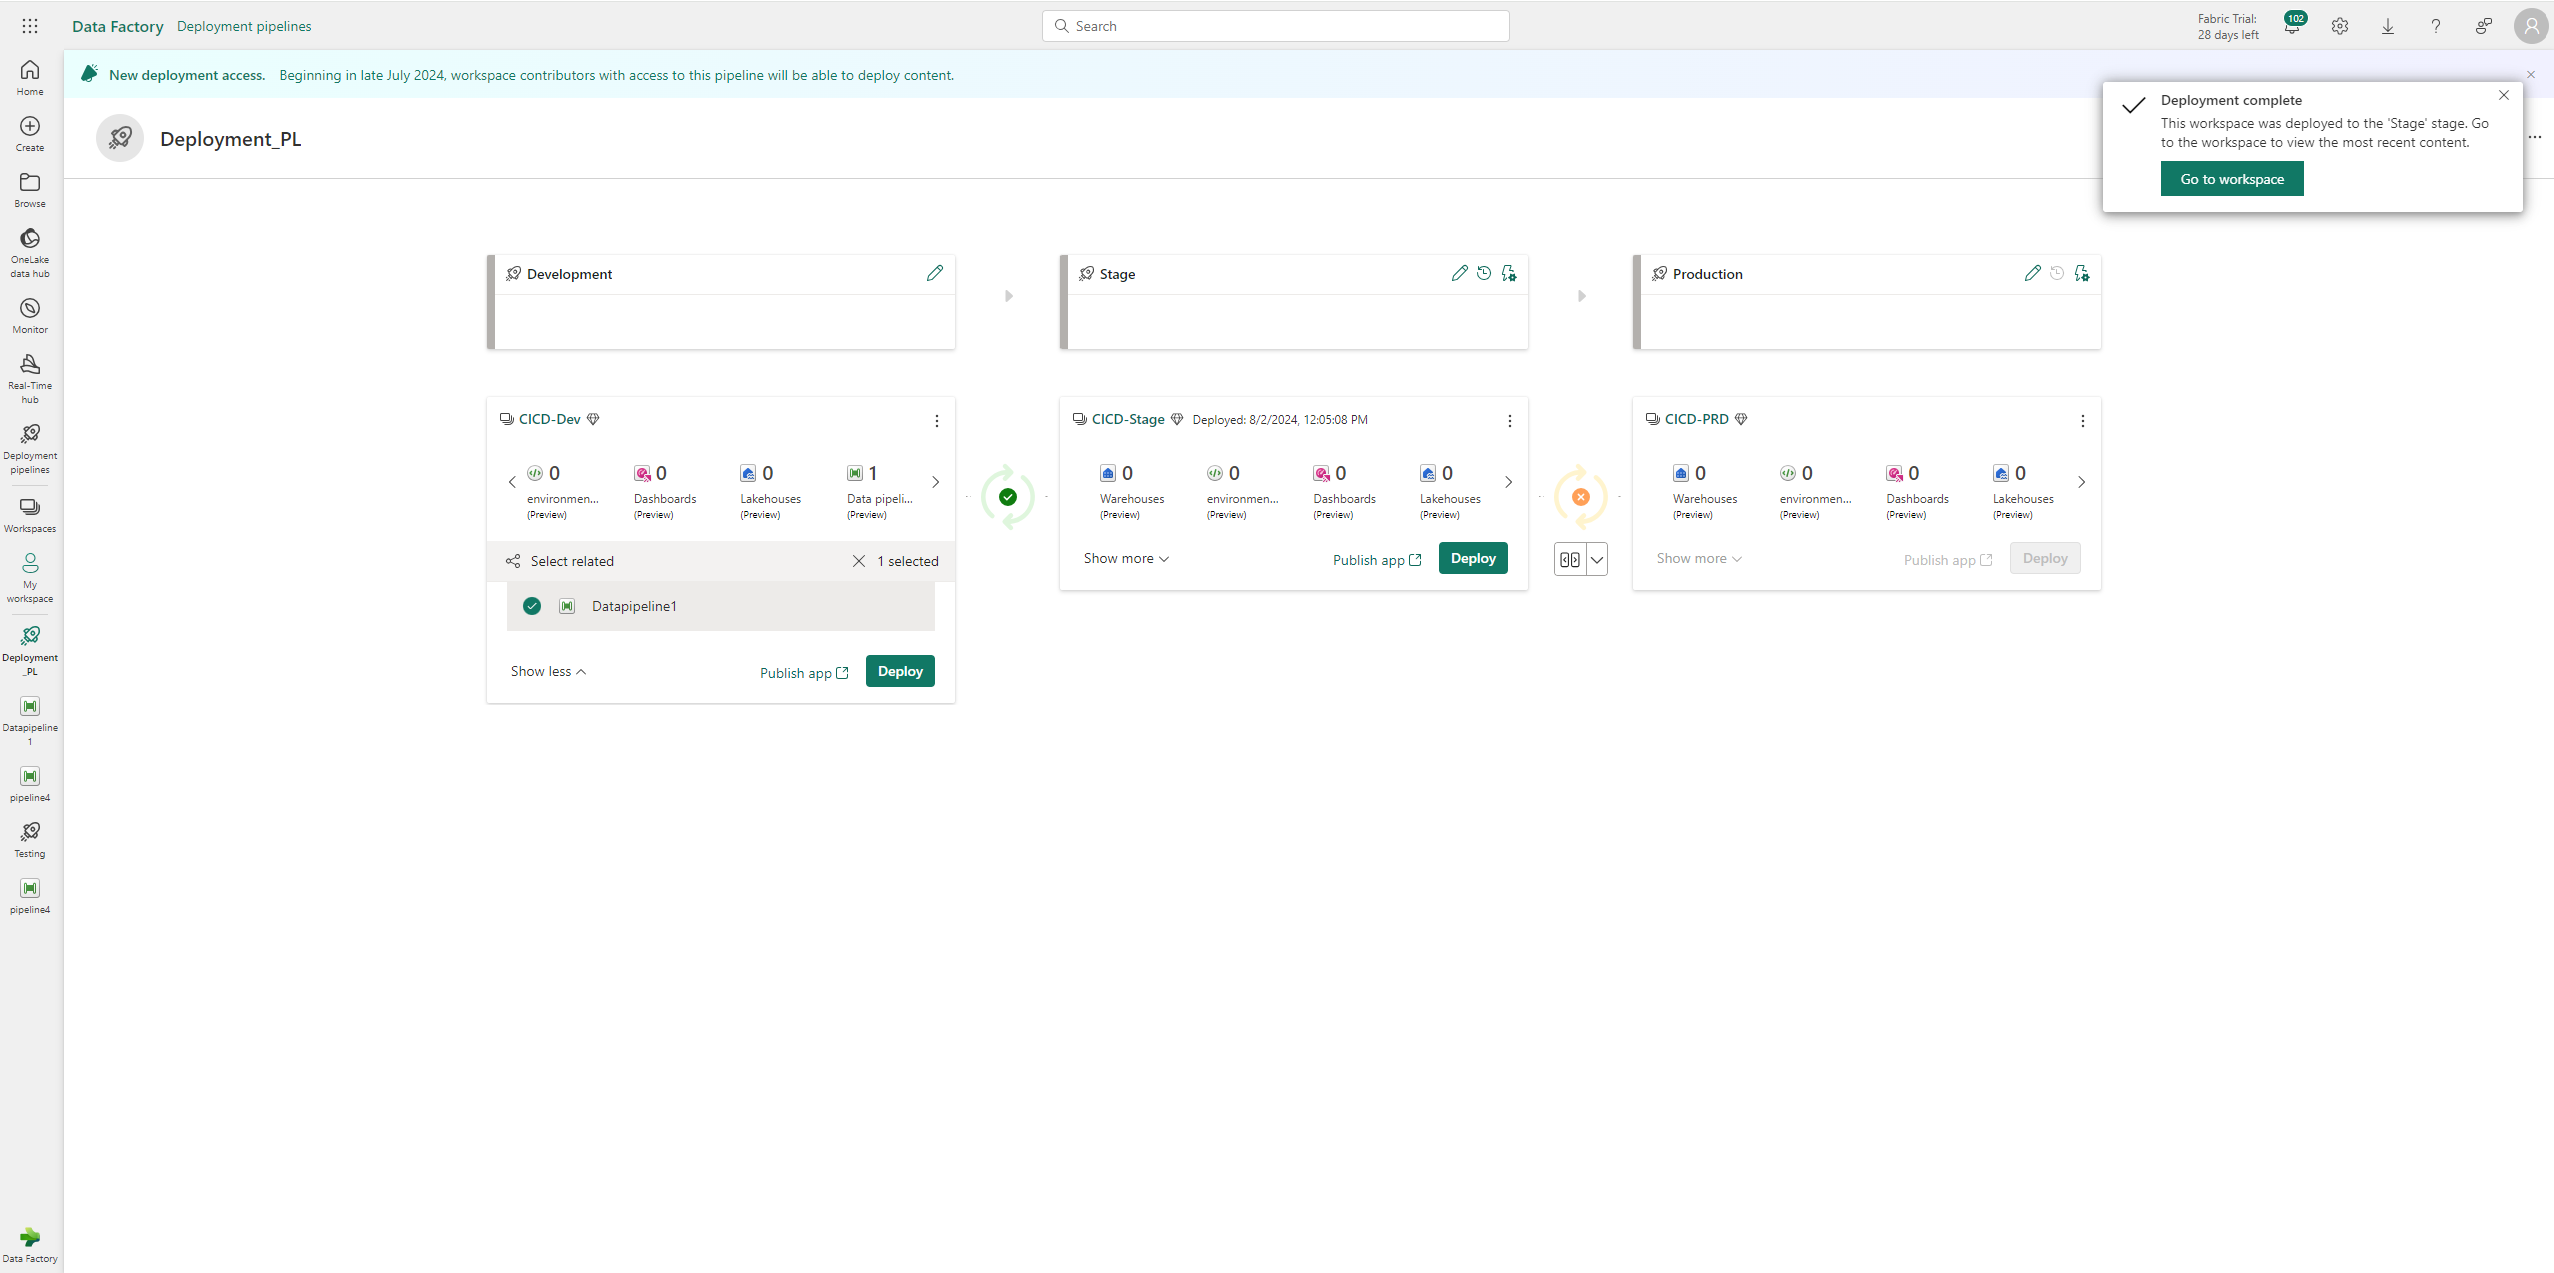This screenshot has width=2554, height=1273.
Task: Open Datapipeline 1 sidebar item
Action: pyautogui.click(x=30, y=721)
